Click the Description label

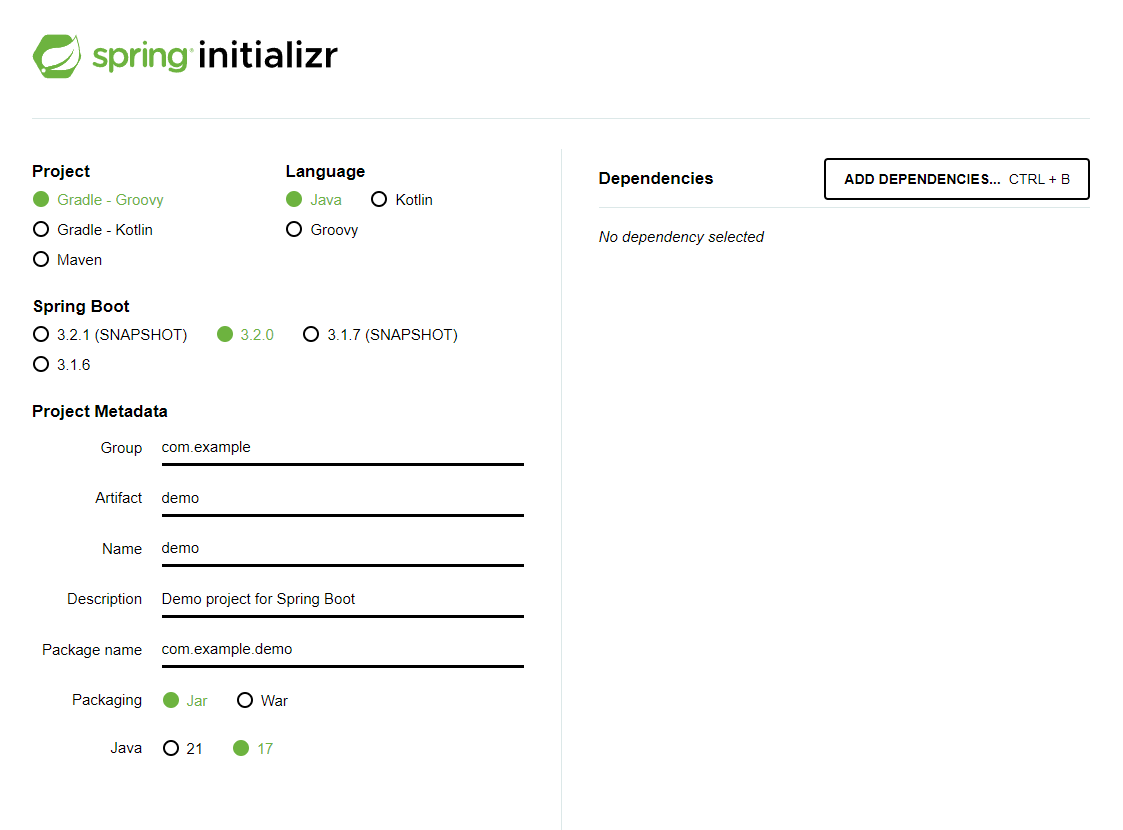pyautogui.click(x=105, y=599)
